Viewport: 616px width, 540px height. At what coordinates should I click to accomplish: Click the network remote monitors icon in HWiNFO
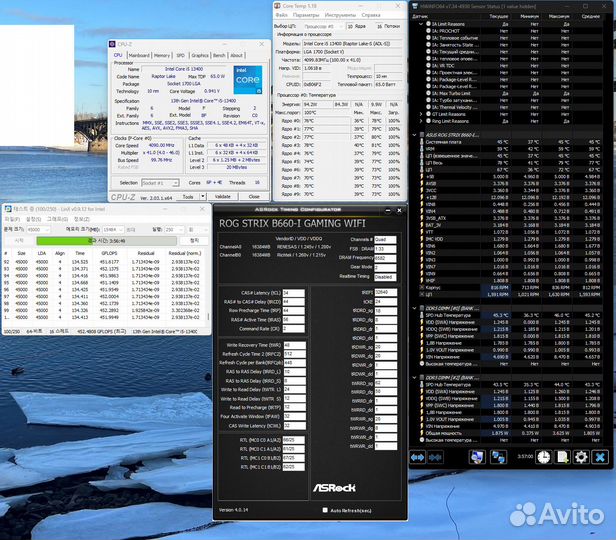(x=498, y=457)
